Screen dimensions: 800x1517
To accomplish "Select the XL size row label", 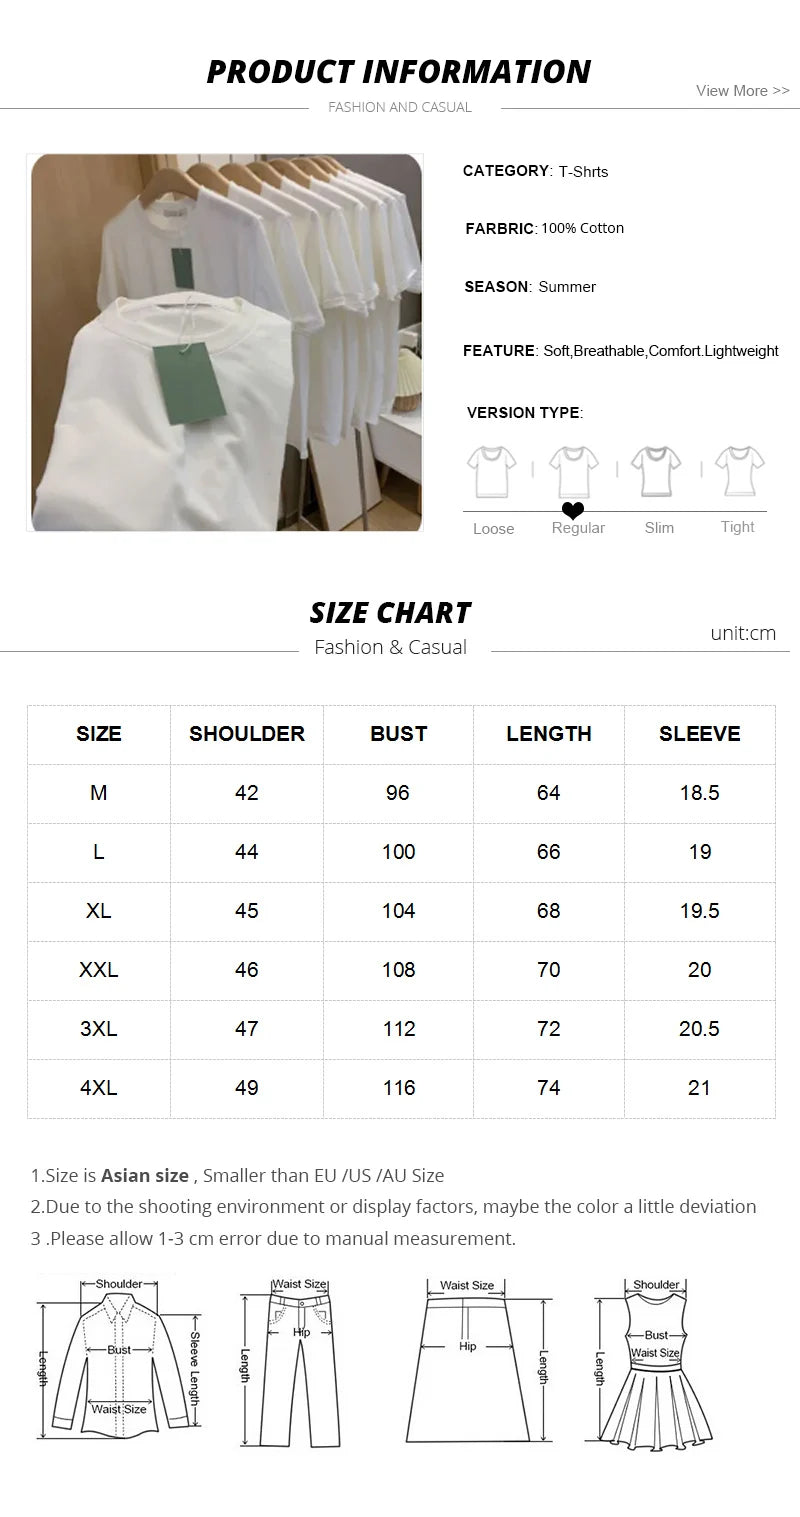I will 99,911.
